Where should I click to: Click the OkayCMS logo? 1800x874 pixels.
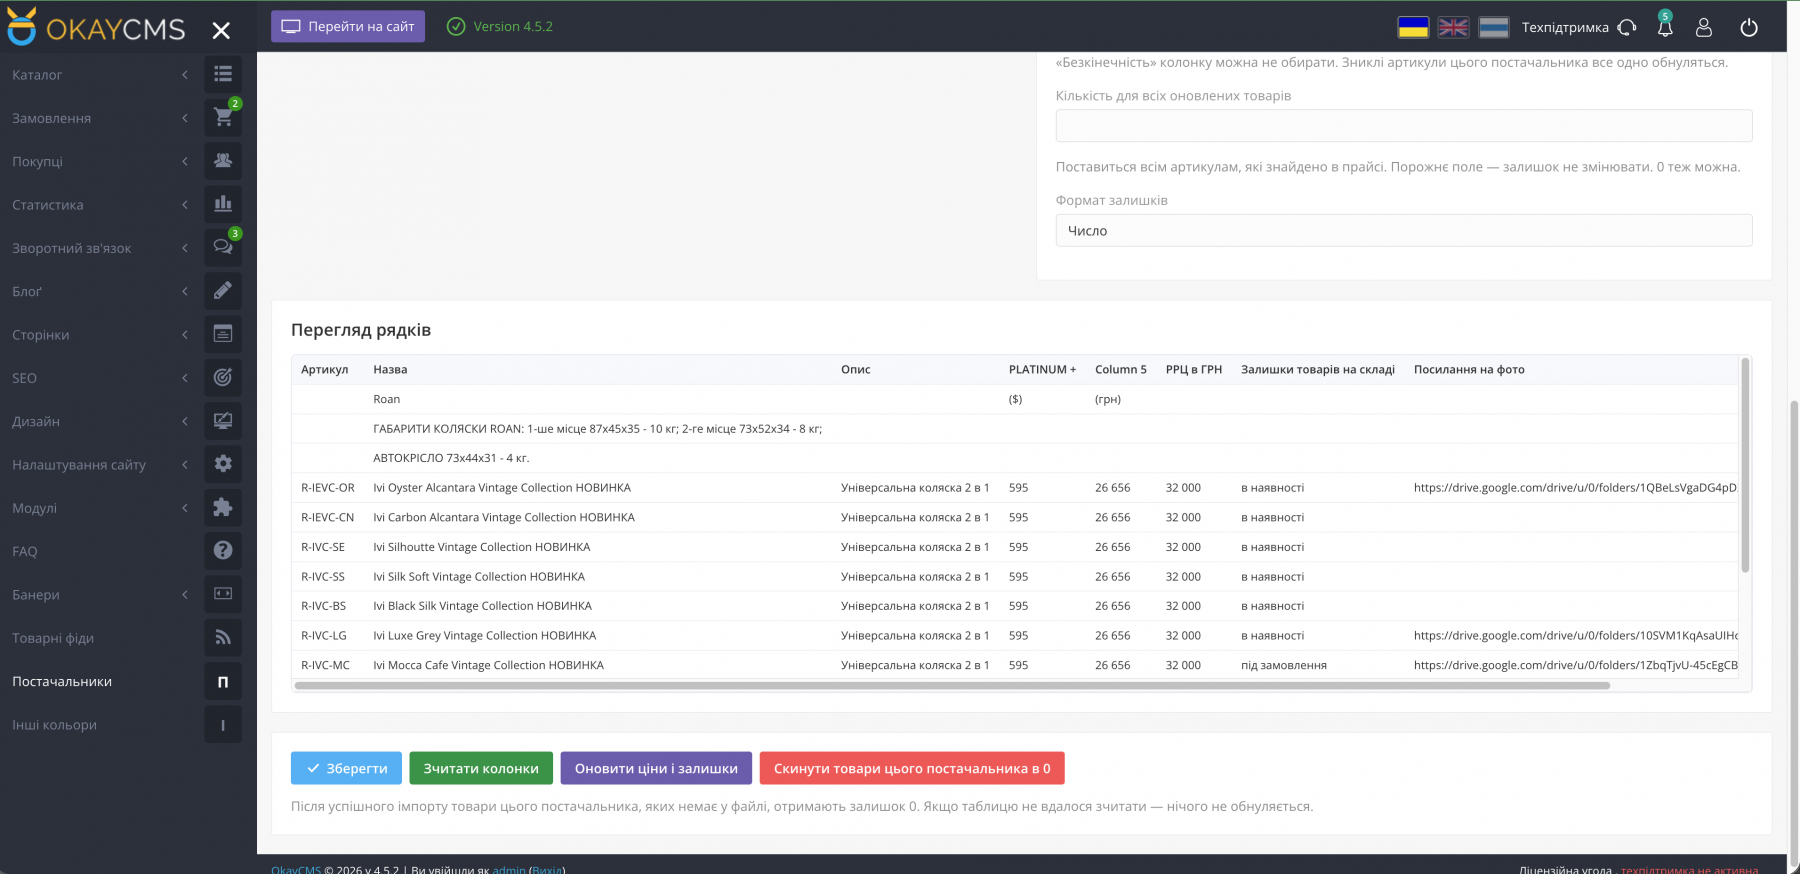click(96, 28)
